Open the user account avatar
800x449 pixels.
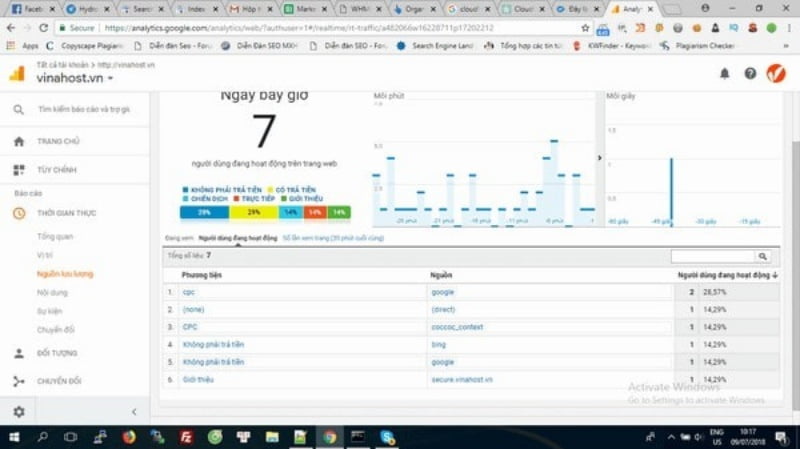(x=775, y=73)
